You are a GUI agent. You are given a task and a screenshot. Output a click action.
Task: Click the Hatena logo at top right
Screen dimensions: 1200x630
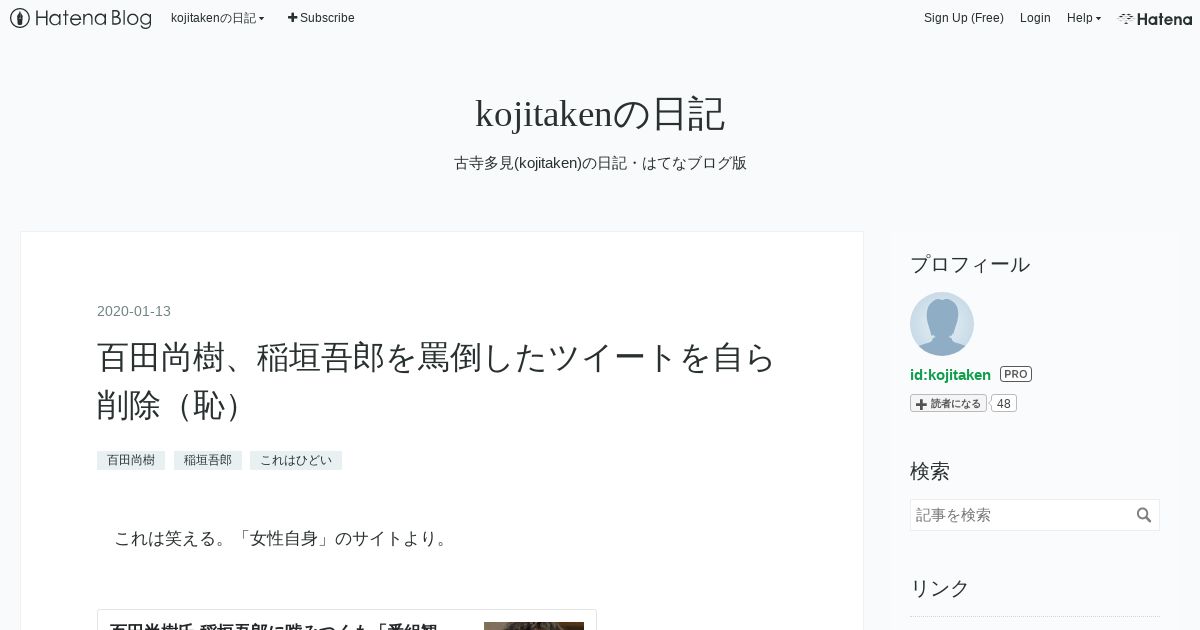coord(1155,18)
